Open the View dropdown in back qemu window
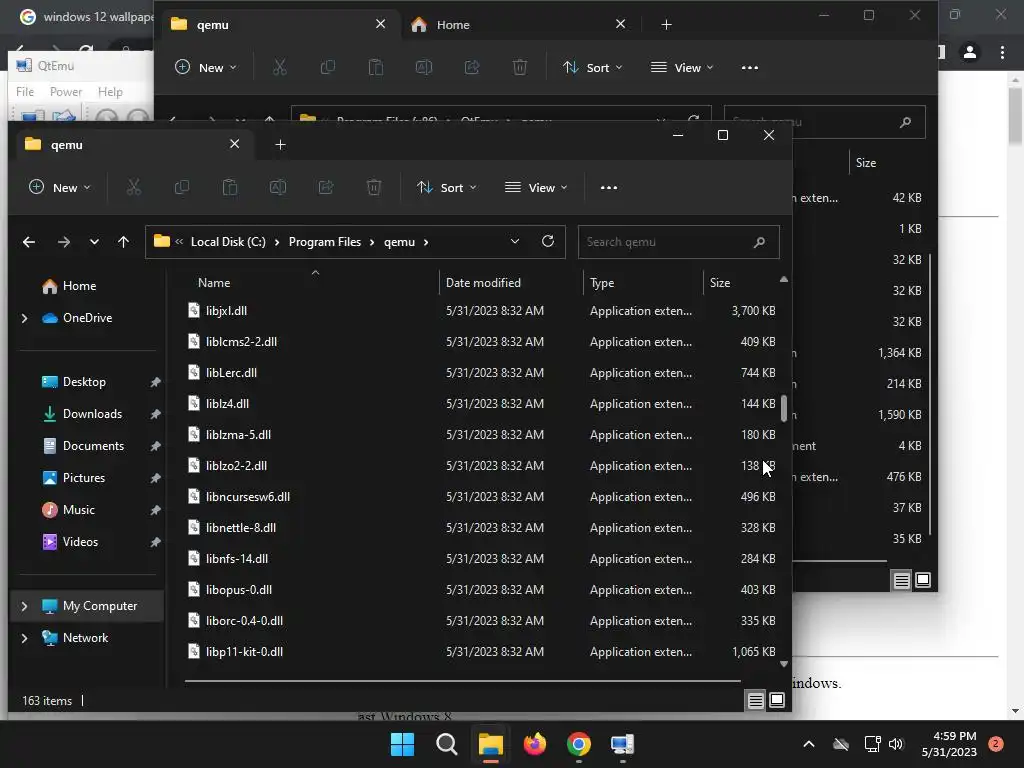The width and height of the screenshot is (1024, 768). 682,67
